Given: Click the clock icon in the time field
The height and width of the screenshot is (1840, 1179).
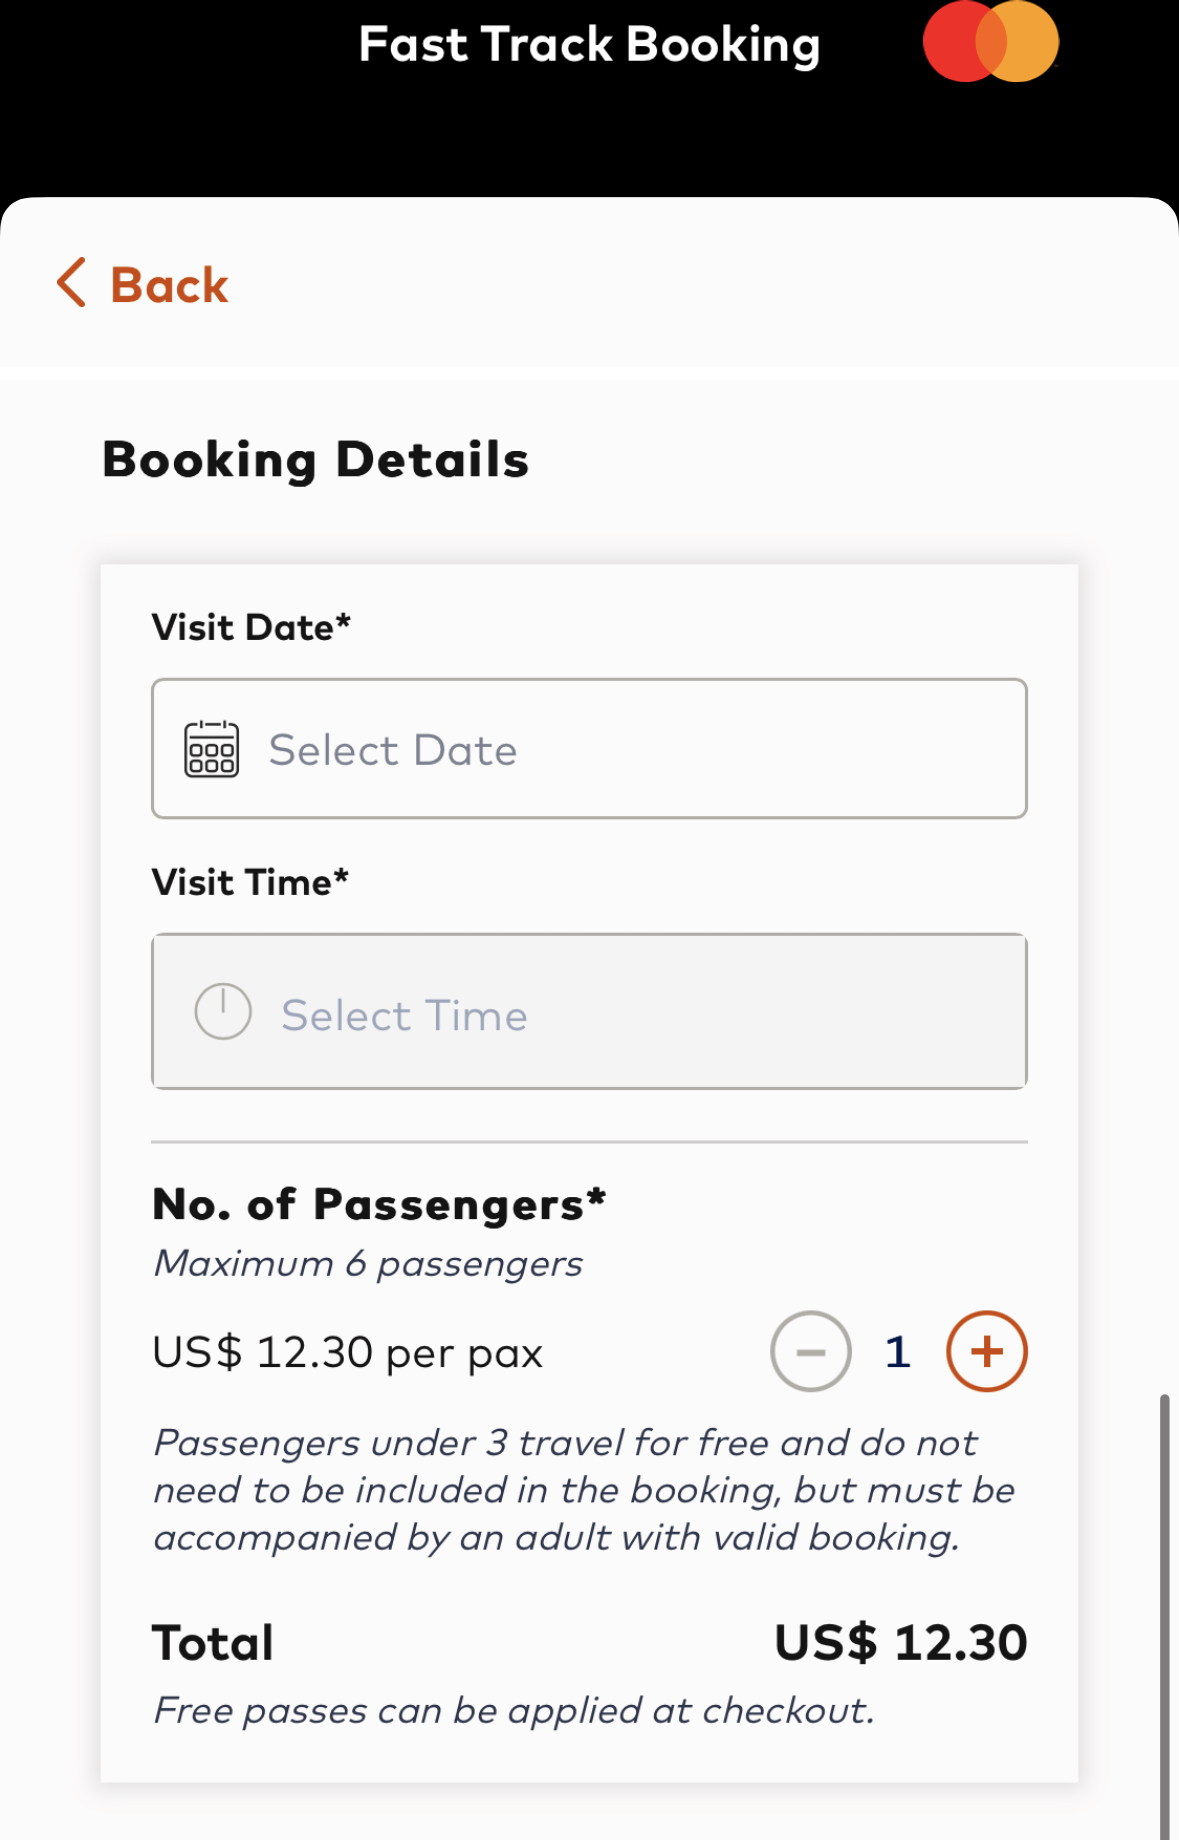Looking at the screenshot, I should click(x=222, y=1012).
